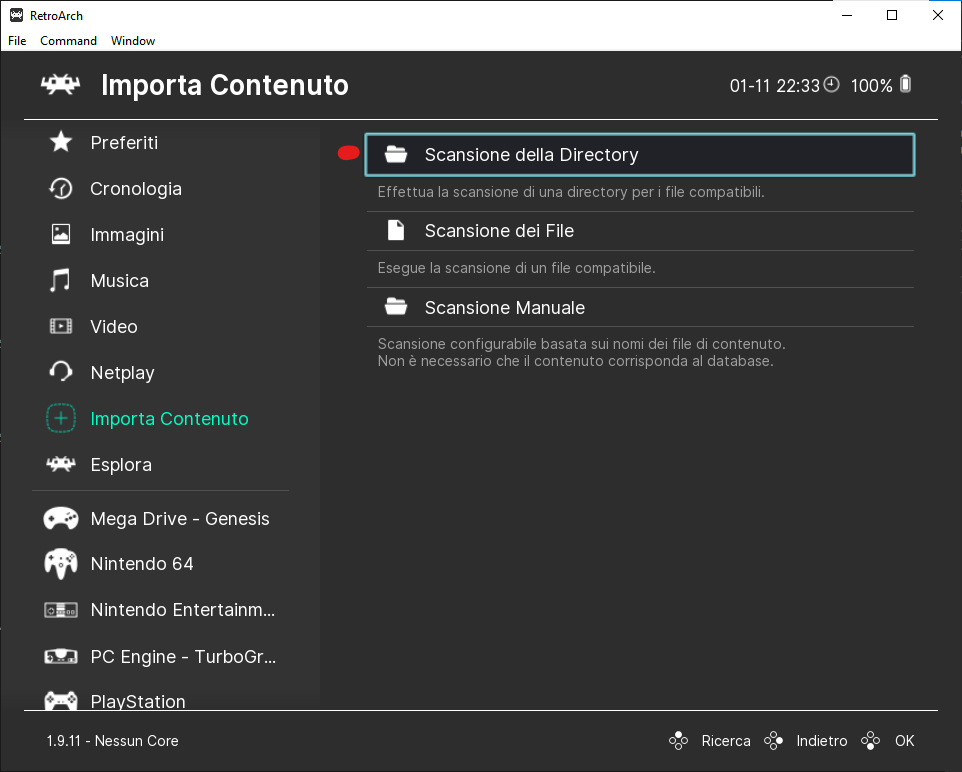Click the gamepad icon beside OK

[871, 741]
